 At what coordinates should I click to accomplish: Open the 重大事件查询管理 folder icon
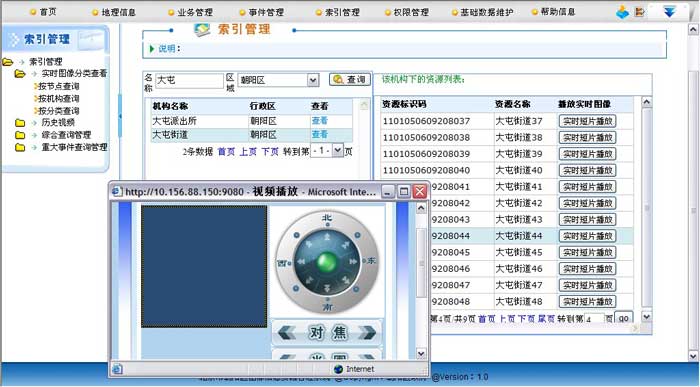click(x=20, y=147)
